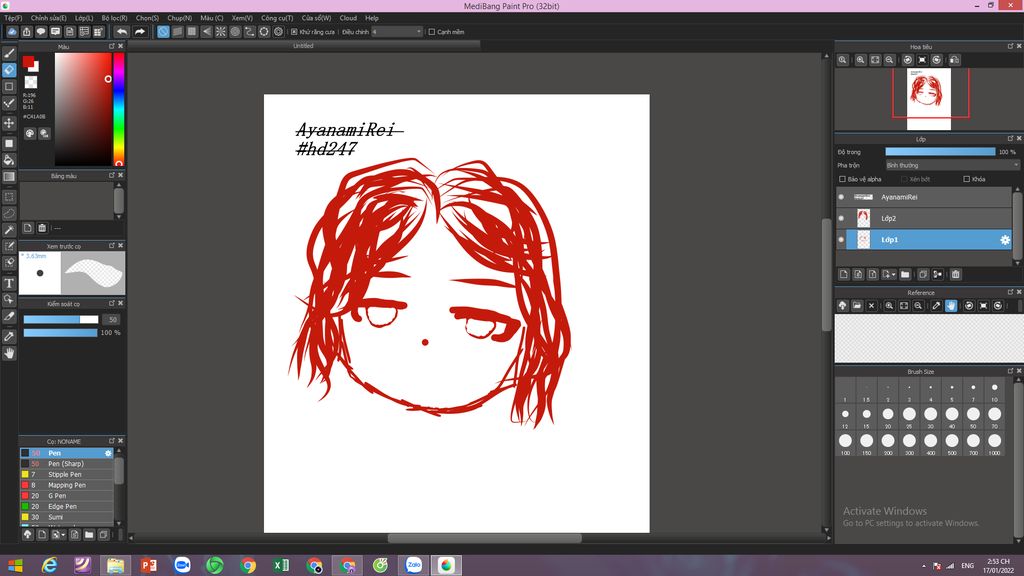Hide the AyanamiRei layer

click(841, 197)
